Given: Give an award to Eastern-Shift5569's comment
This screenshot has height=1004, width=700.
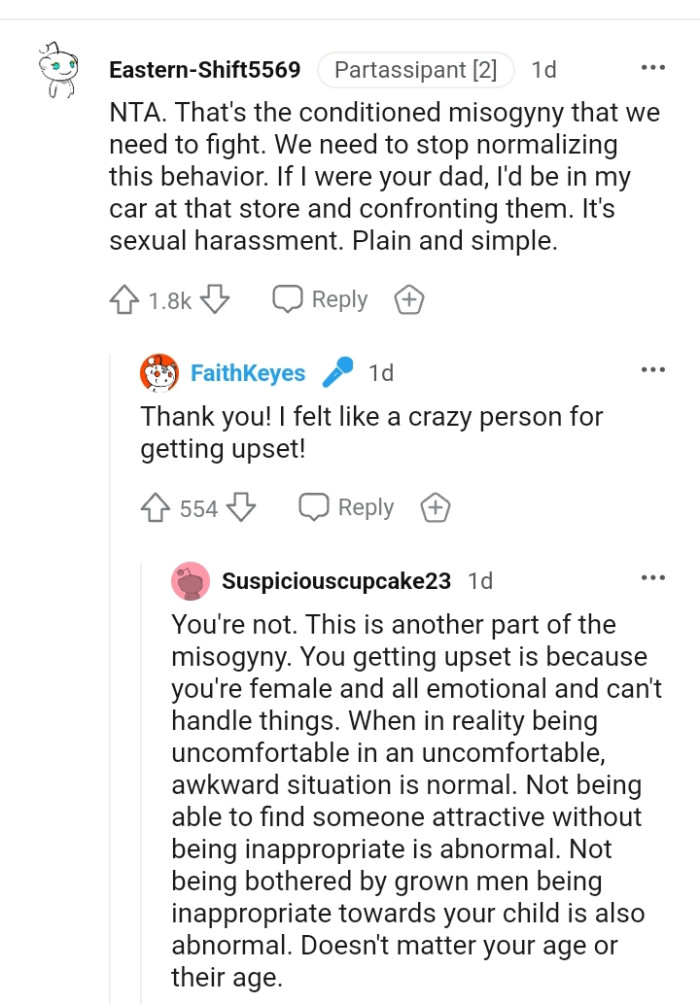Looking at the screenshot, I should coord(408,298).
